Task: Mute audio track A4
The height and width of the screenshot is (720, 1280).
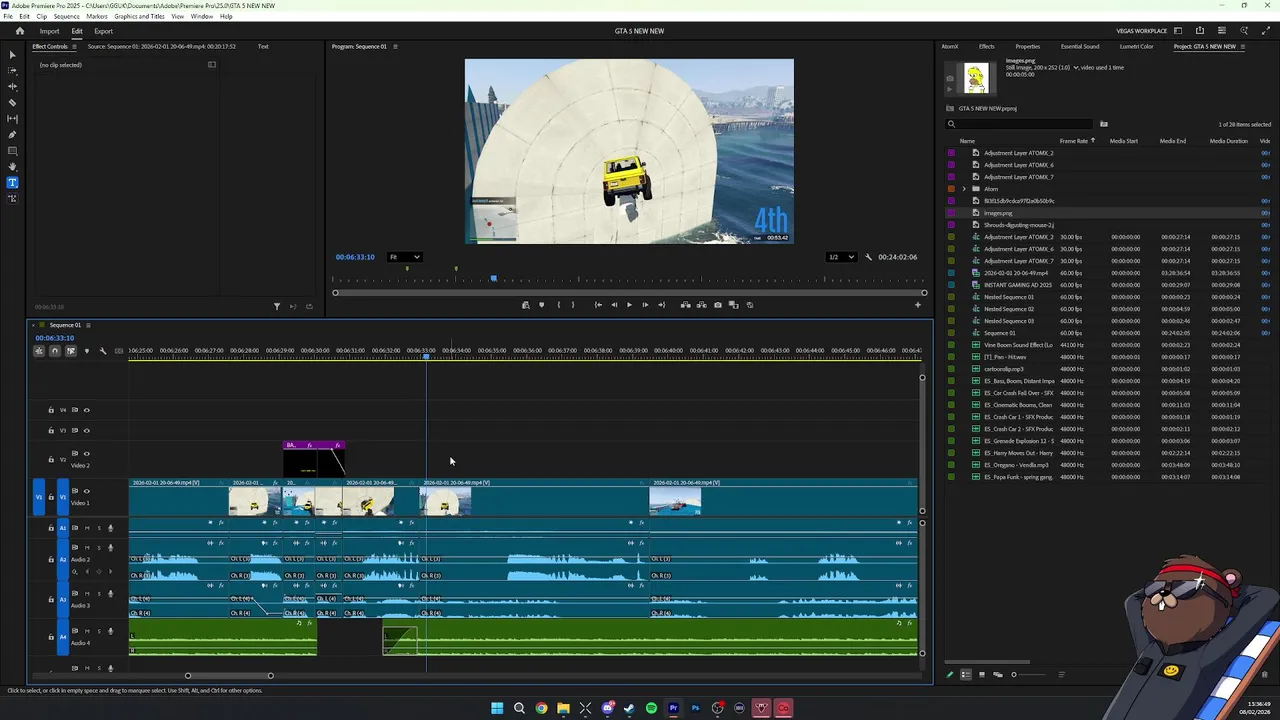Action: [86, 631]
